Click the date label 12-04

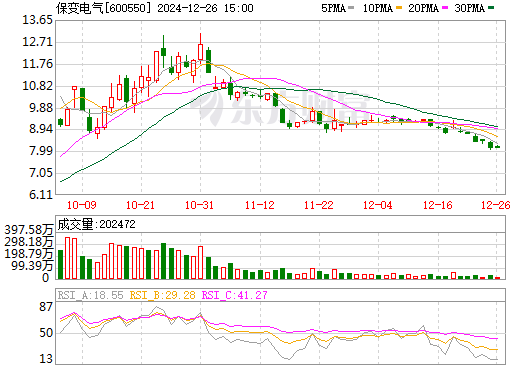pyautogui.click(x=378, y=205)
